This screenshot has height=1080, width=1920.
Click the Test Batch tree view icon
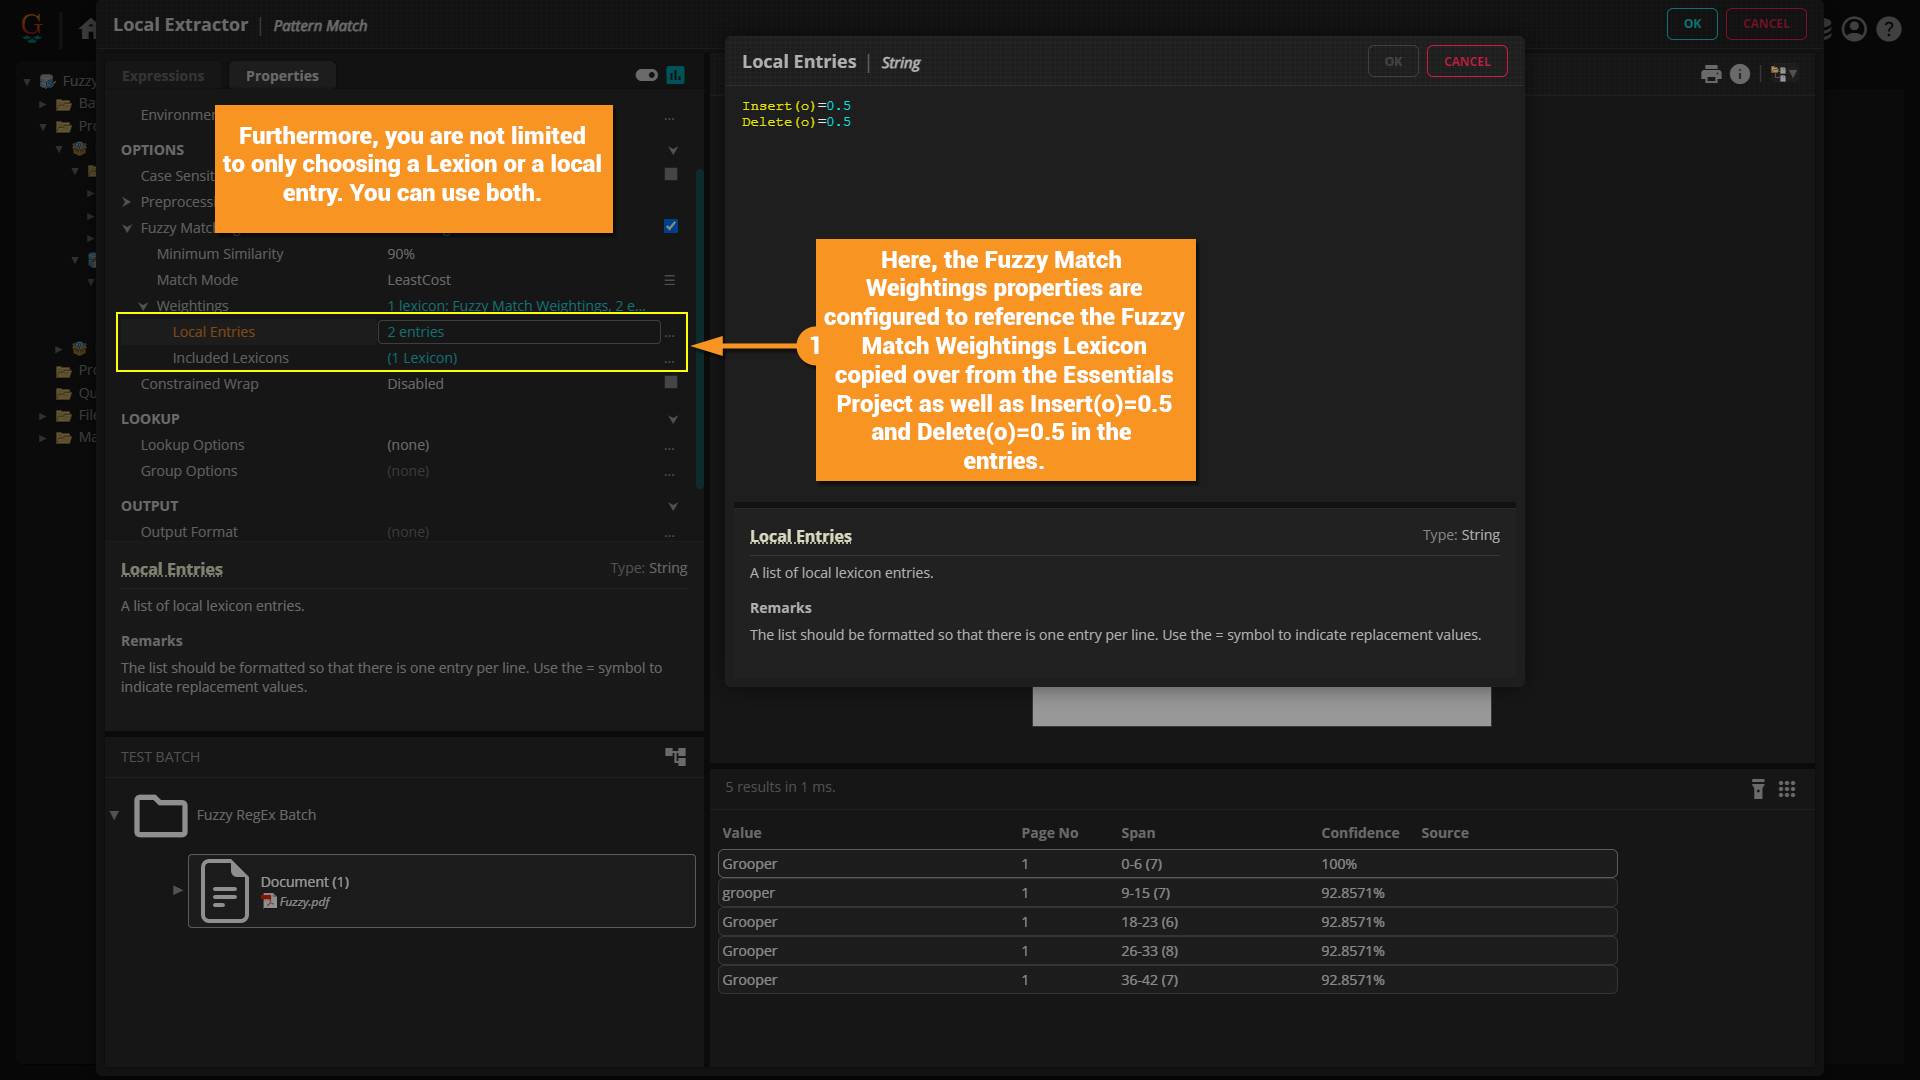tap(676, 757)
